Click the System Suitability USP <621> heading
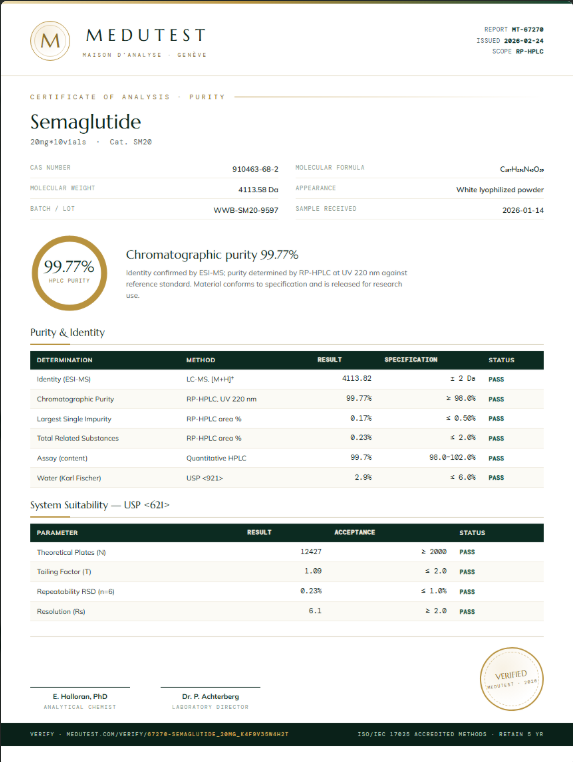Image resolution: width=573 pixels, height=762 pixels. click(x=100, y=505)
